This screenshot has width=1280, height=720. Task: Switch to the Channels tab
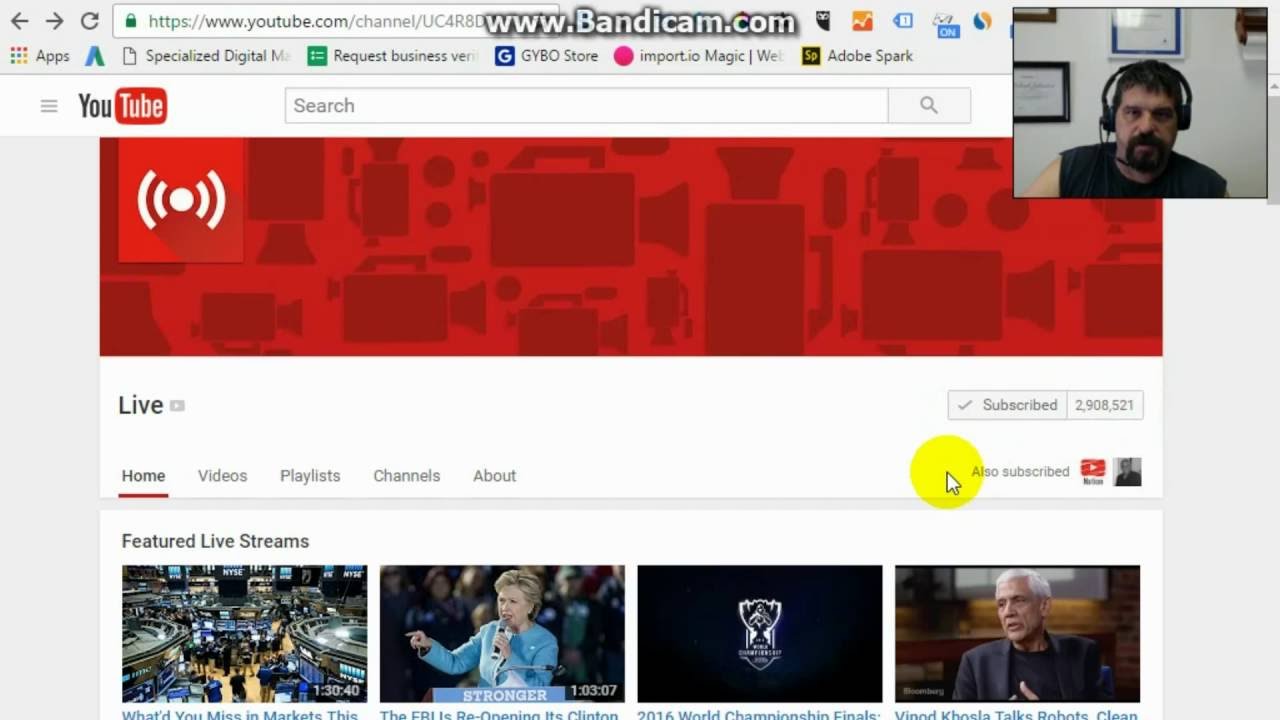point(407,476)
